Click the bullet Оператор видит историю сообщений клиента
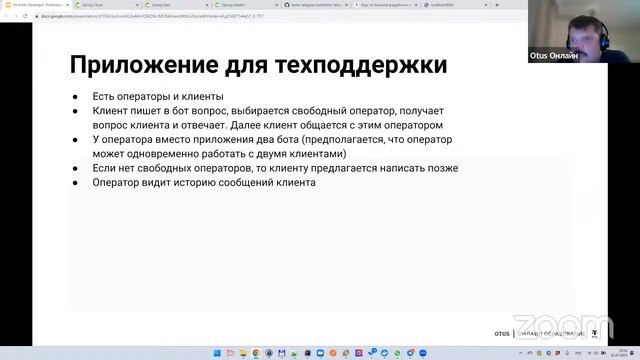The width and height of the screenshot is (640, 360). click(x=204, y=182)
